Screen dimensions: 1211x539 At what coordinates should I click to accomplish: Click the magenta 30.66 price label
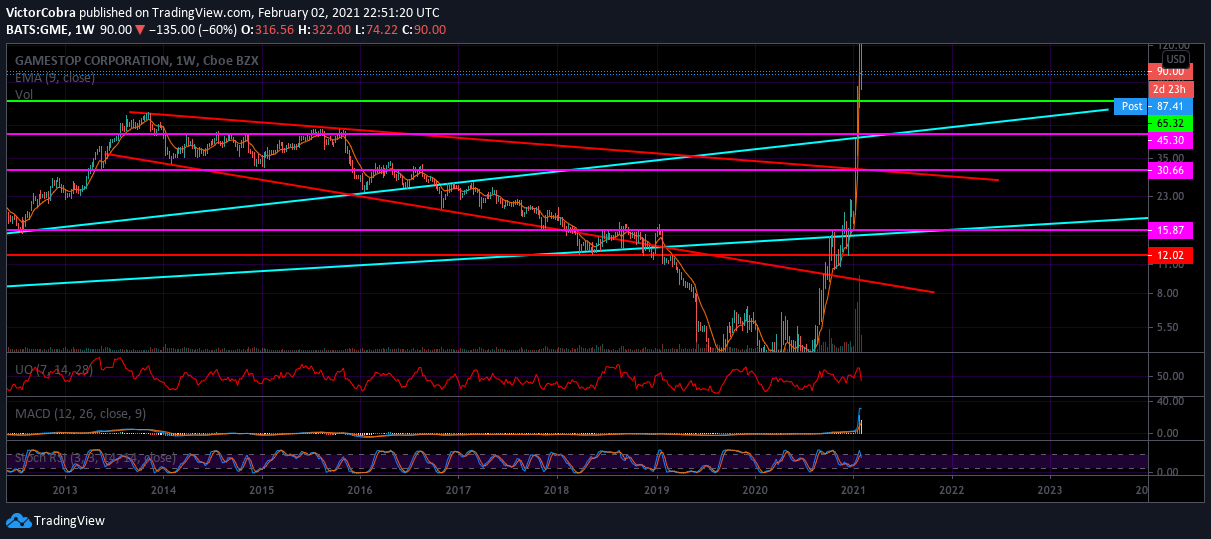point(1170,171)
